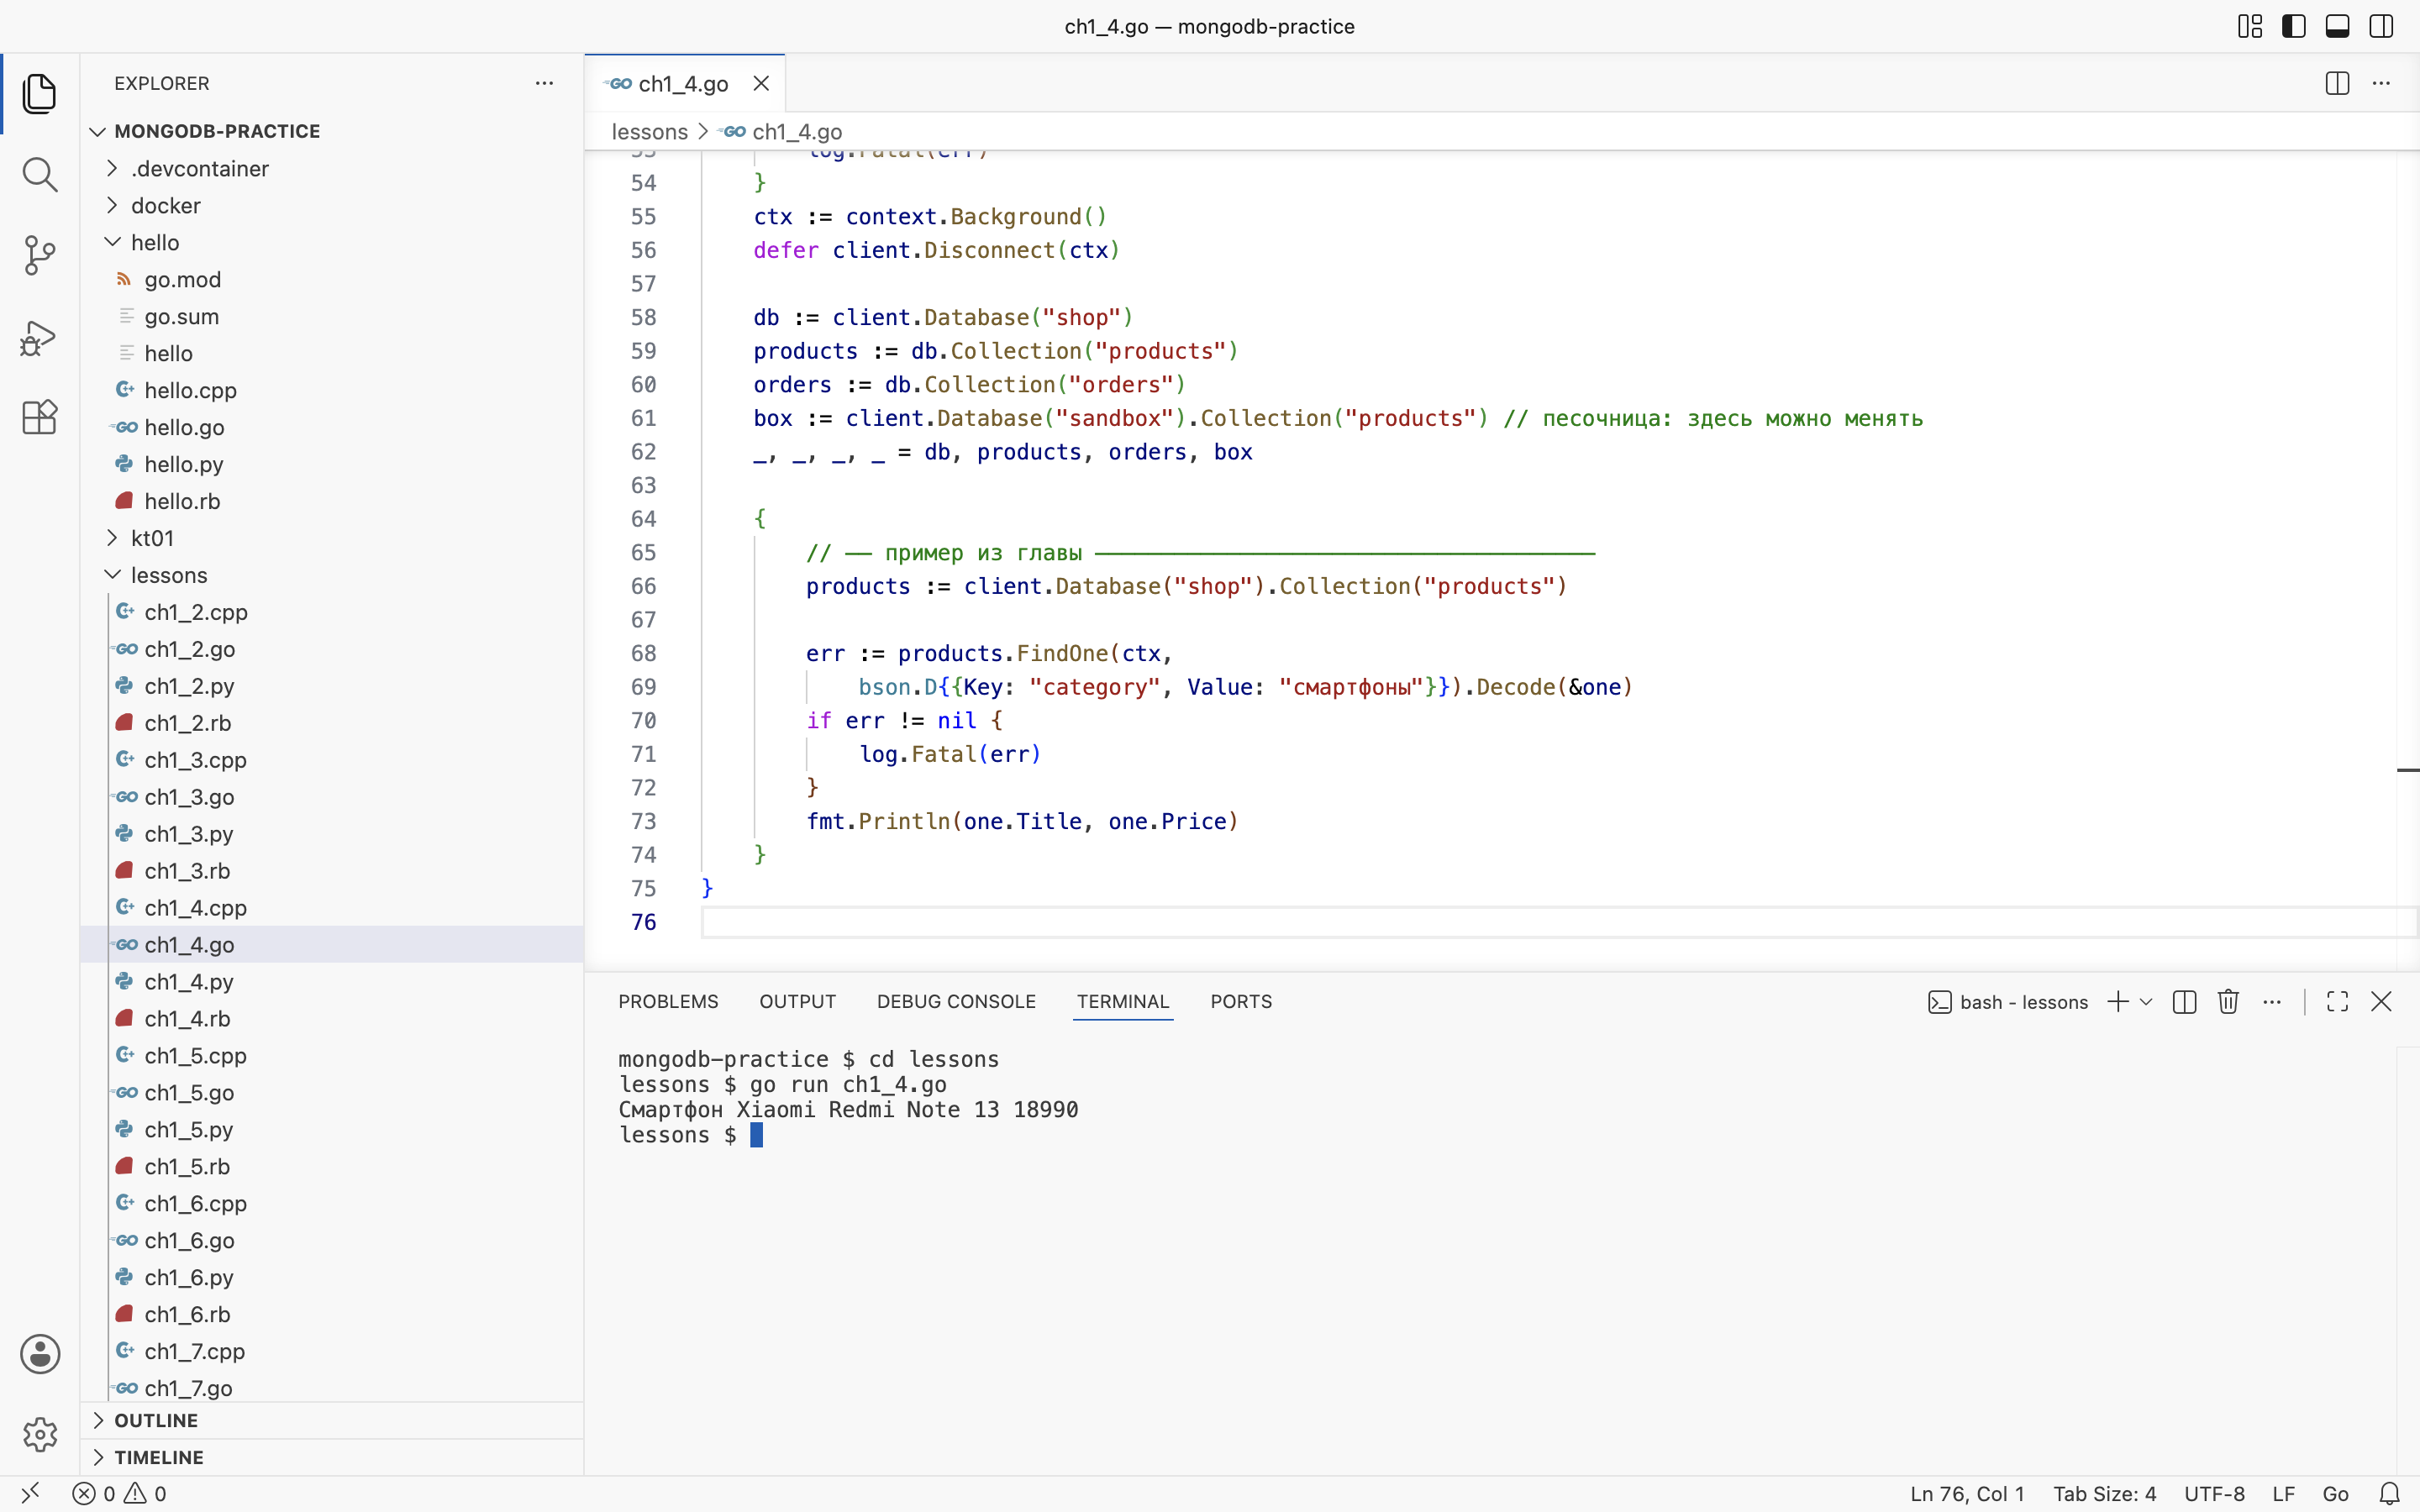The width and height of the screenshot is (2420, 1512).
Task: Open the new terminal launch profile dropdown
Action: pyautogui.click(x=2146, y=1001)
